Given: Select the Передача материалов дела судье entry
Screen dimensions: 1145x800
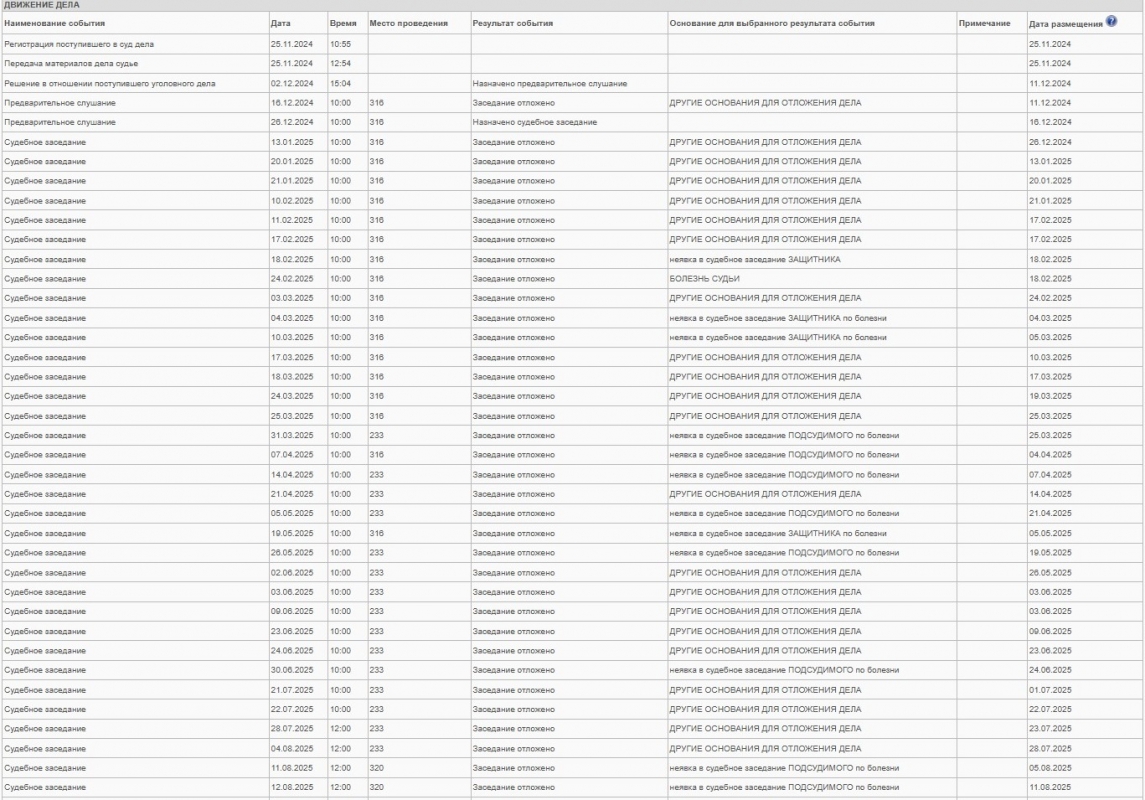Looking at the screenshot, I should point(71,63).
